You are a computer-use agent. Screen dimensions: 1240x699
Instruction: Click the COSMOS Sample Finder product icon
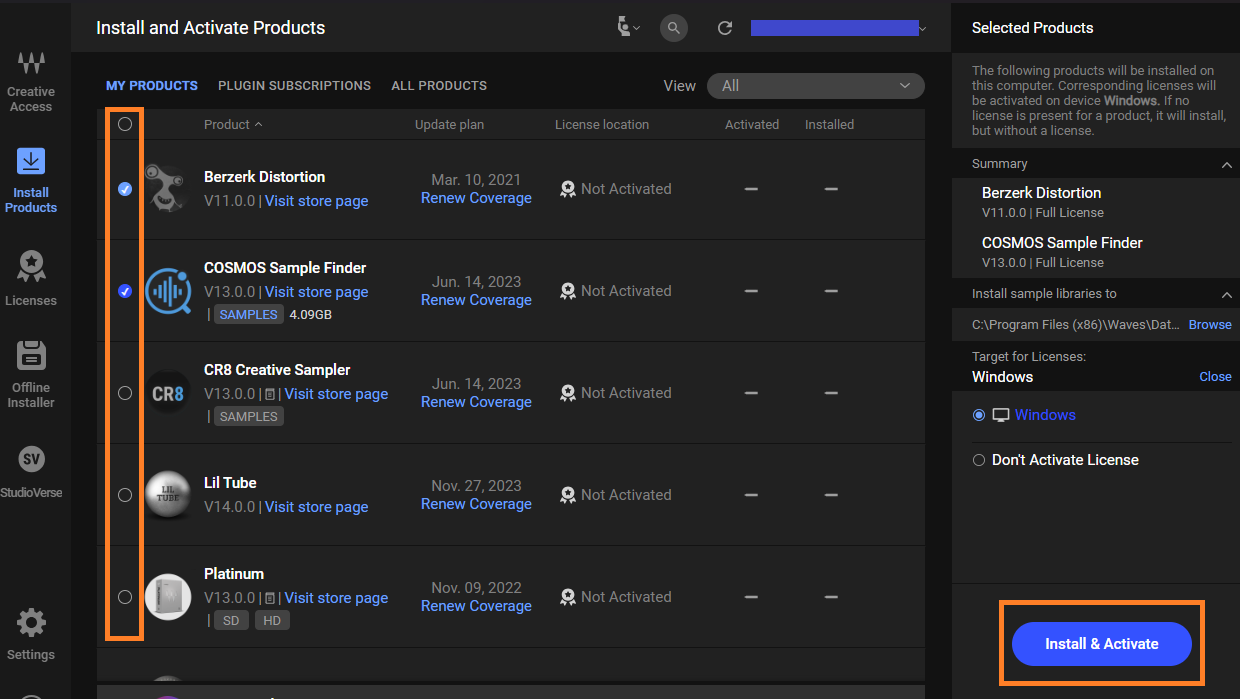tap(168, 291)
